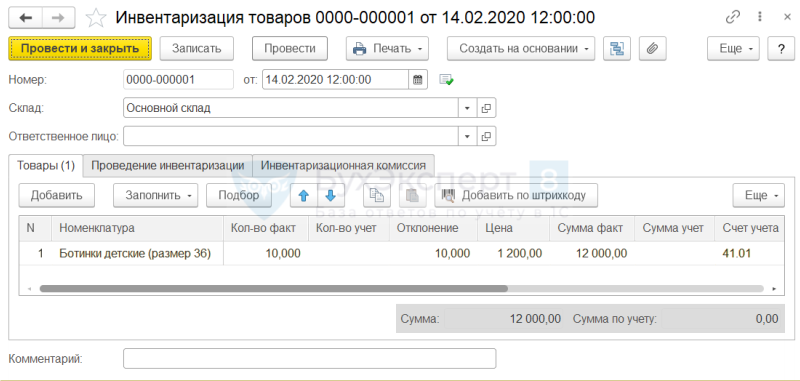Click the Добавить по штрихкоду button
Image resolution: width=800 pixels, height=381 pixels.
516,196
